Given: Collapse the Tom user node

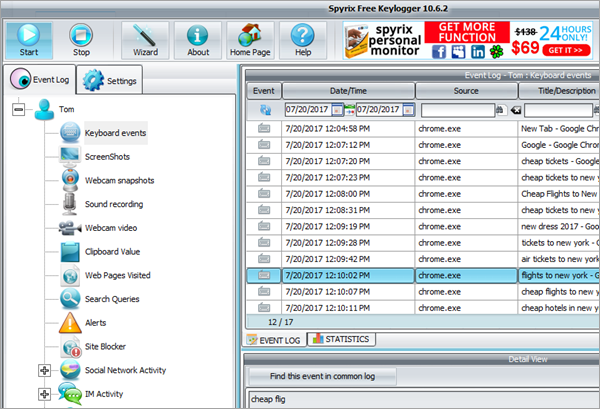Looking at the screenshot, I should click(x=18, y=109).
